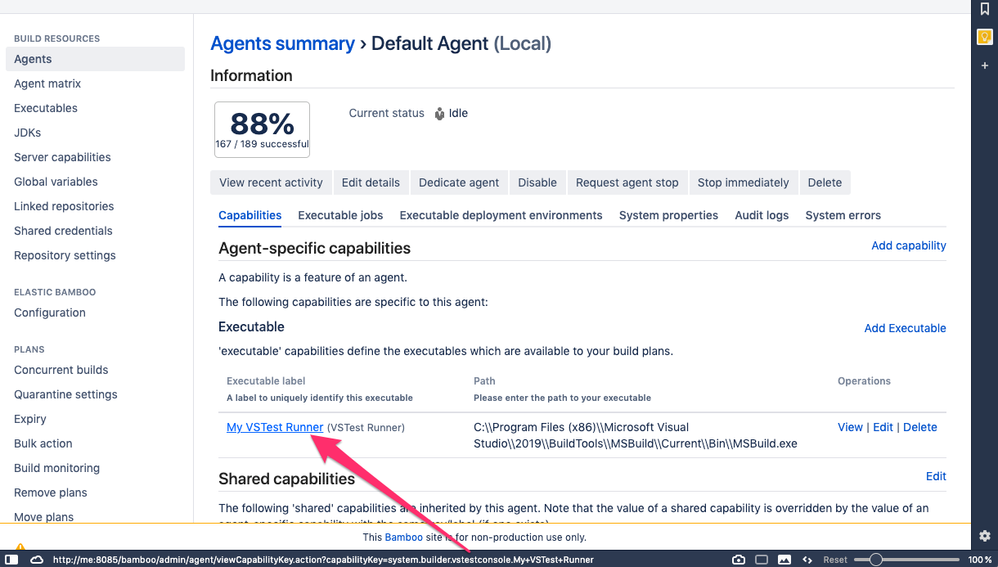Open the Bookmarks panel icon
This screenshot has height=567, width=998.
click(x=985, y=8)
